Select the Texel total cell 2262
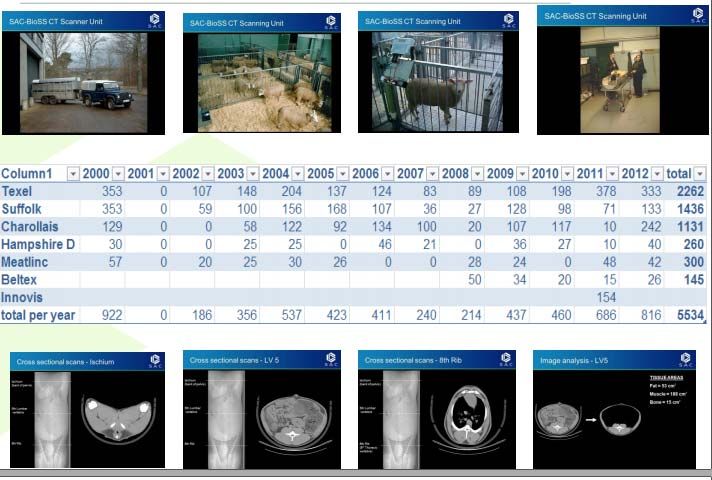 [690, 191]
